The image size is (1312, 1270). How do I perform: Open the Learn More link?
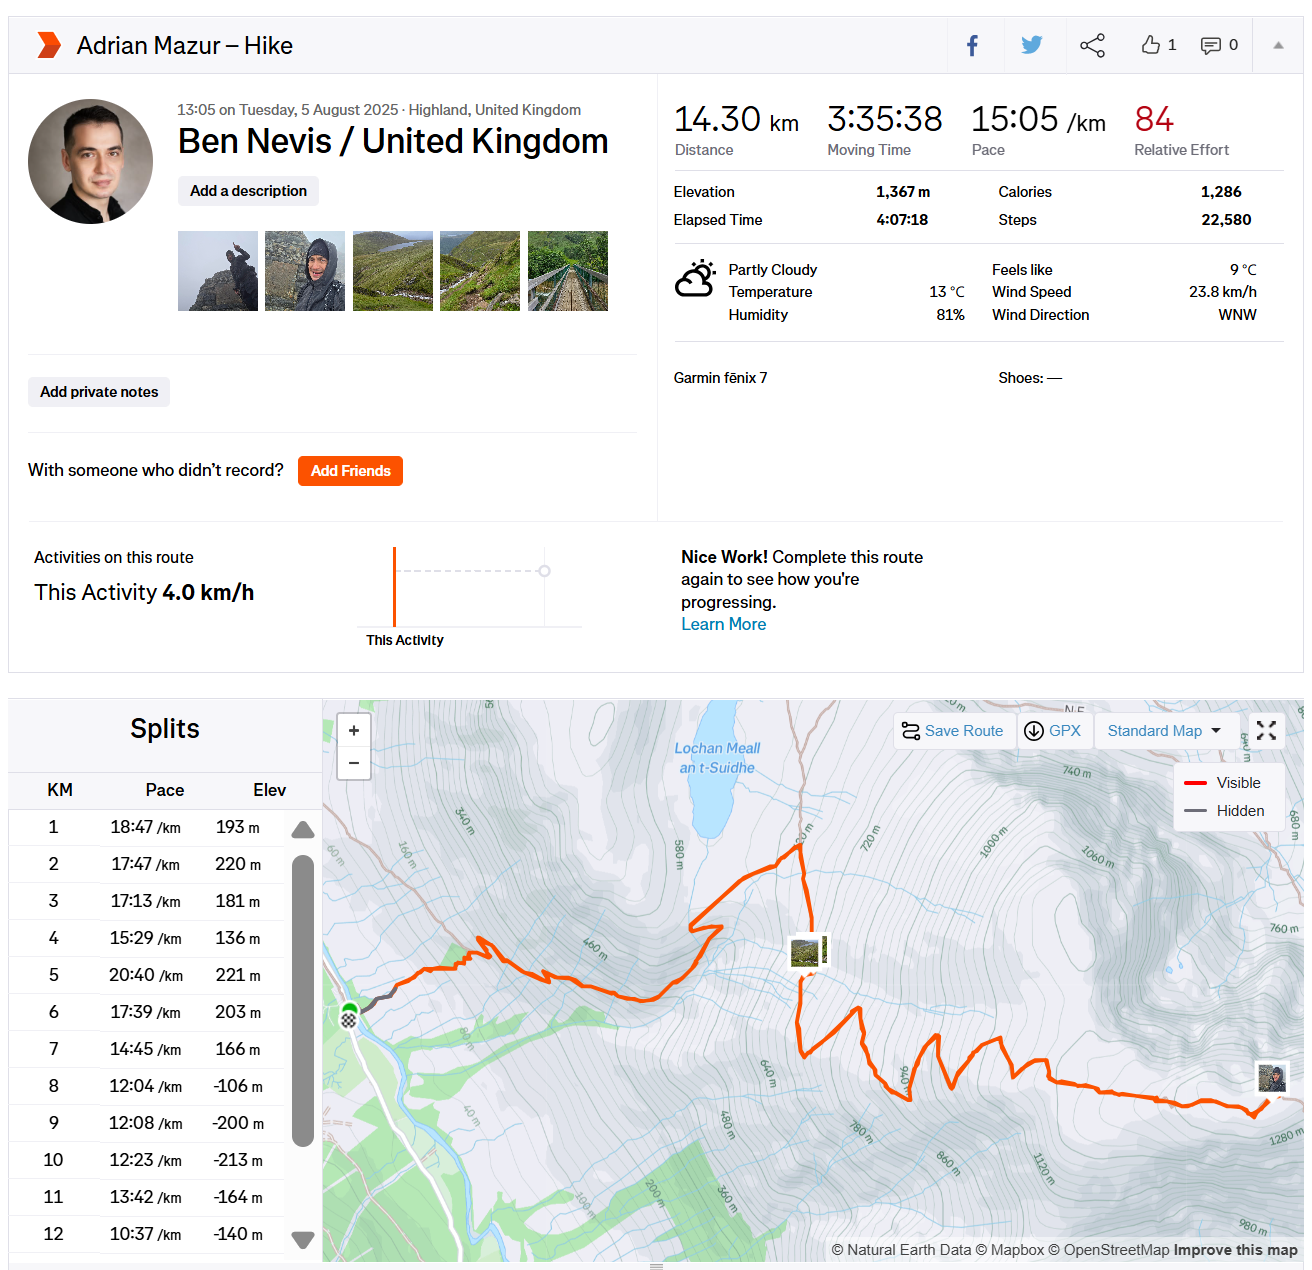723,624
